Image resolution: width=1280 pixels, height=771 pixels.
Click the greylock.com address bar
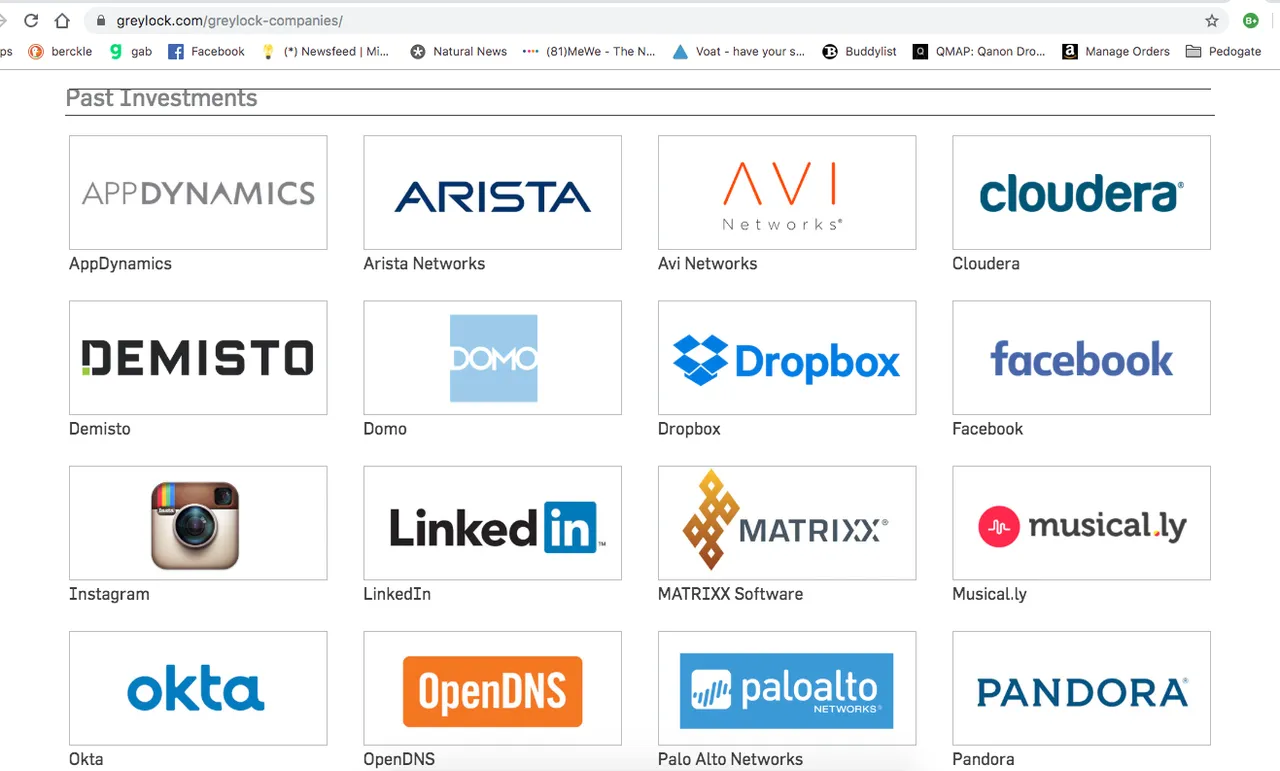coord(655,21)
